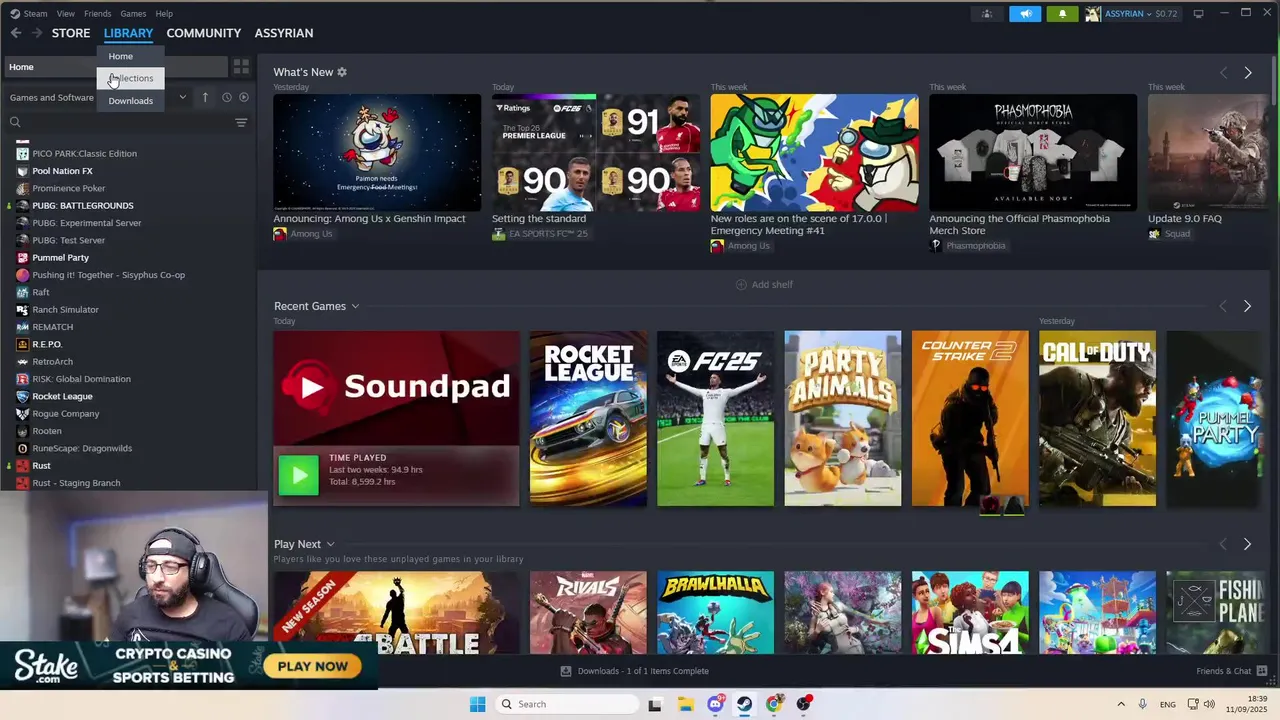Open advanced filters icon in library search
1280x720 pixels.
pos(241,122)
